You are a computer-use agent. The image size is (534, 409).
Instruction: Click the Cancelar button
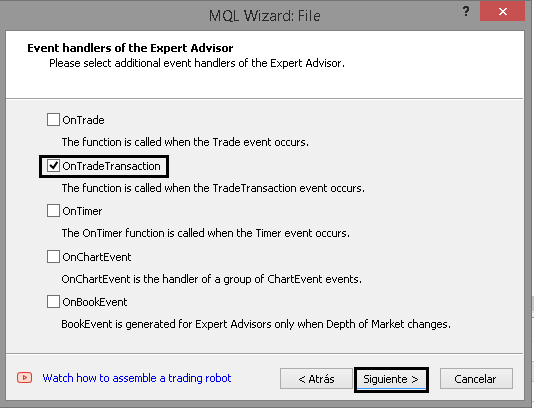[476, 379]
